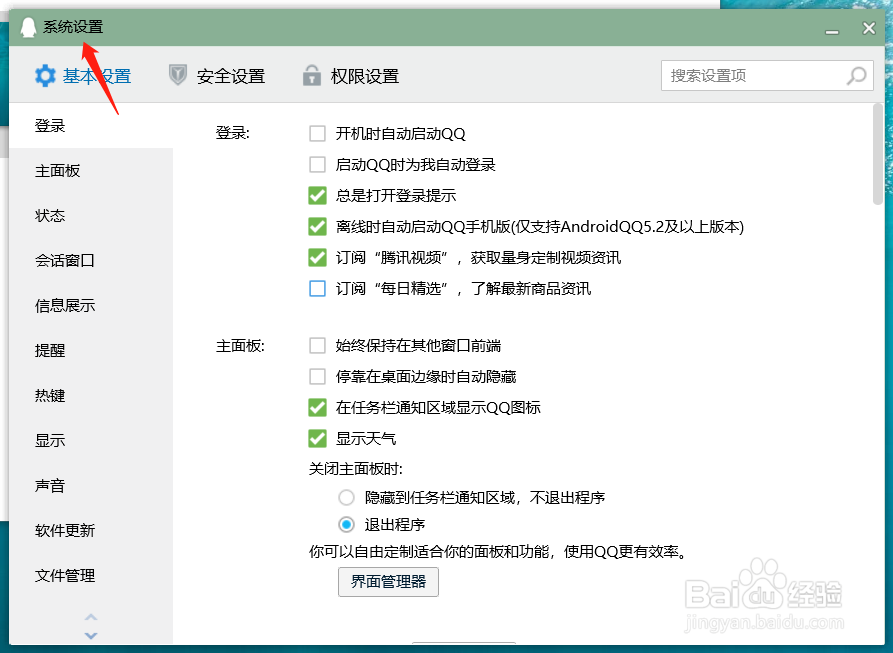Open 提醒 settings in sidebar
893x653 pixels.
[x=91, y=351]
